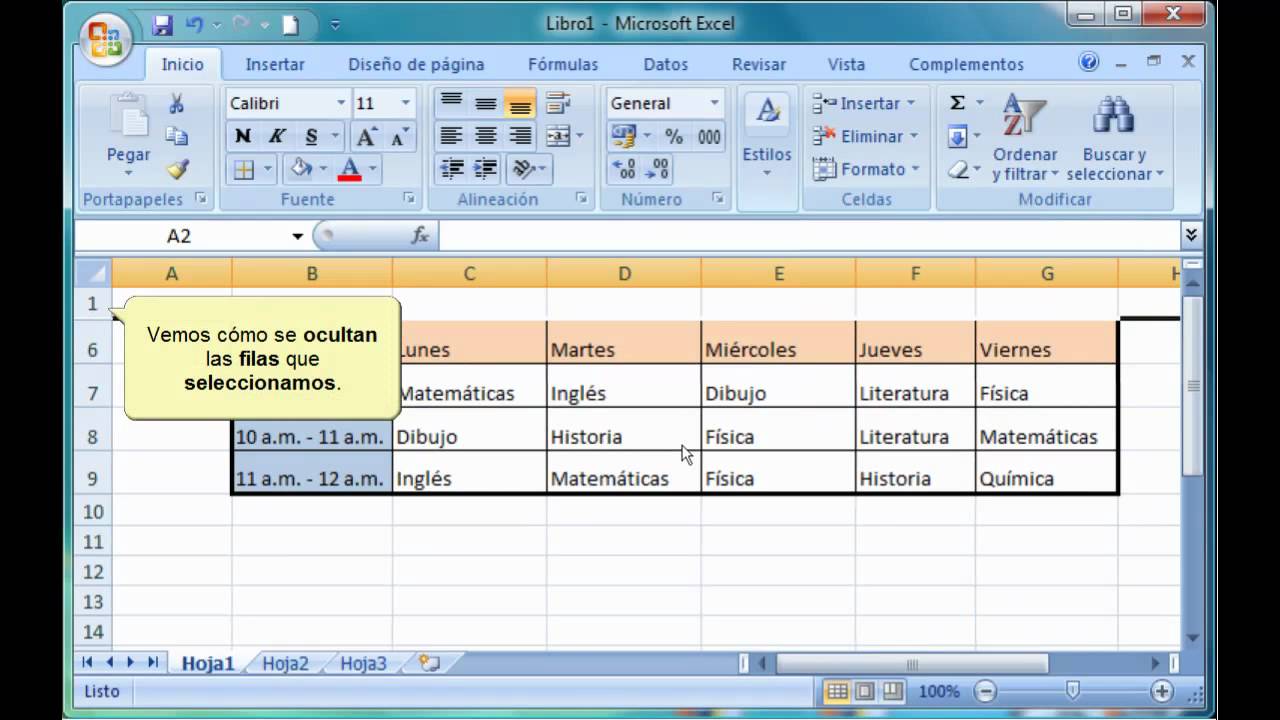1280x720 pixels.
Task: Apply the fill color bucket
Action: [300, 170]
